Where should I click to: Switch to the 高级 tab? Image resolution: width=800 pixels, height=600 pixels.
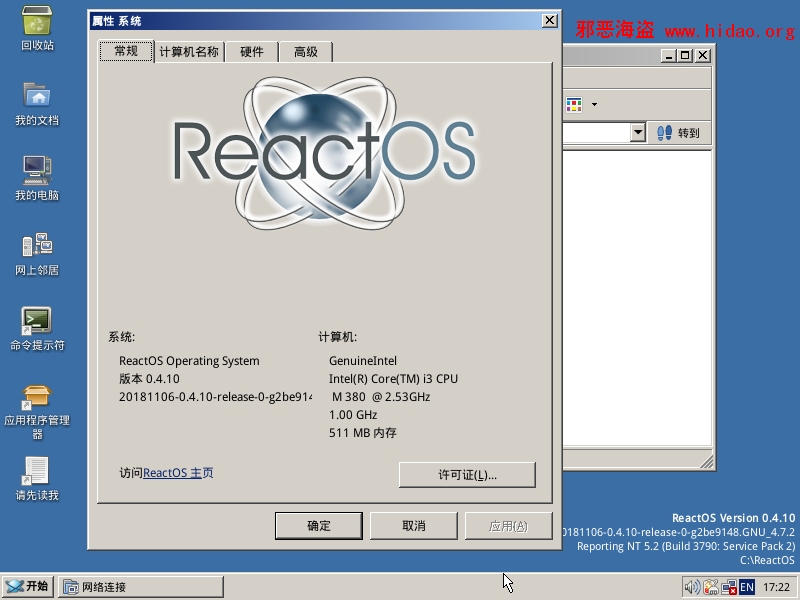pos(306,52)
